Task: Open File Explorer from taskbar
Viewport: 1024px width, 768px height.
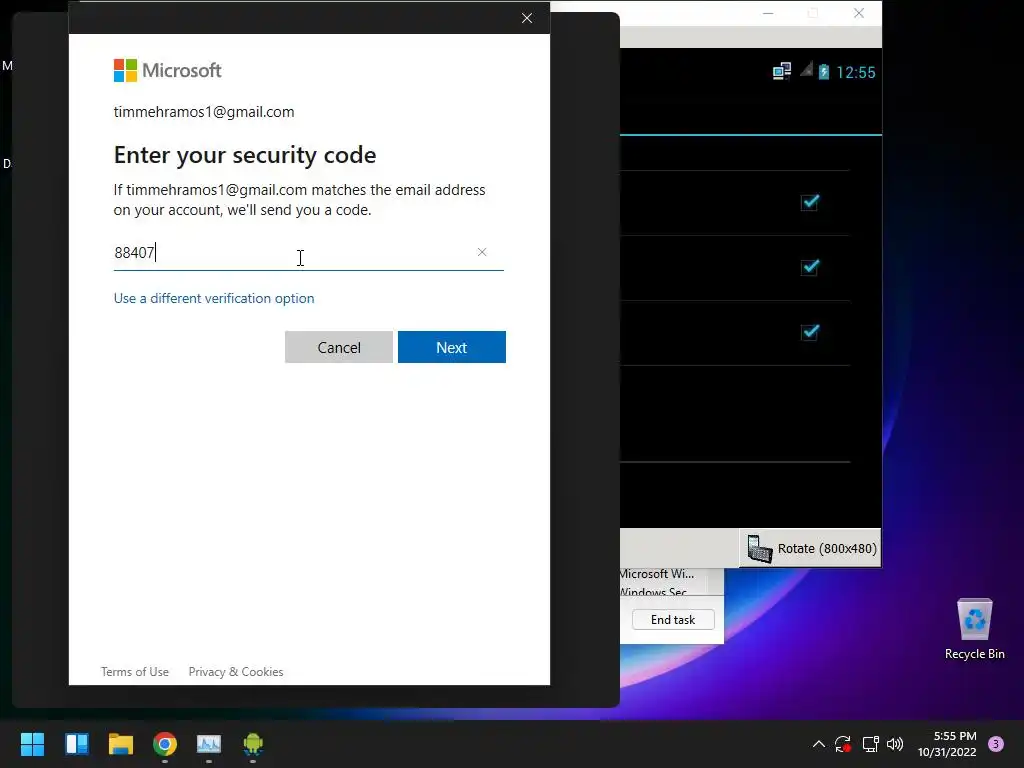Action: pos(121,744)
